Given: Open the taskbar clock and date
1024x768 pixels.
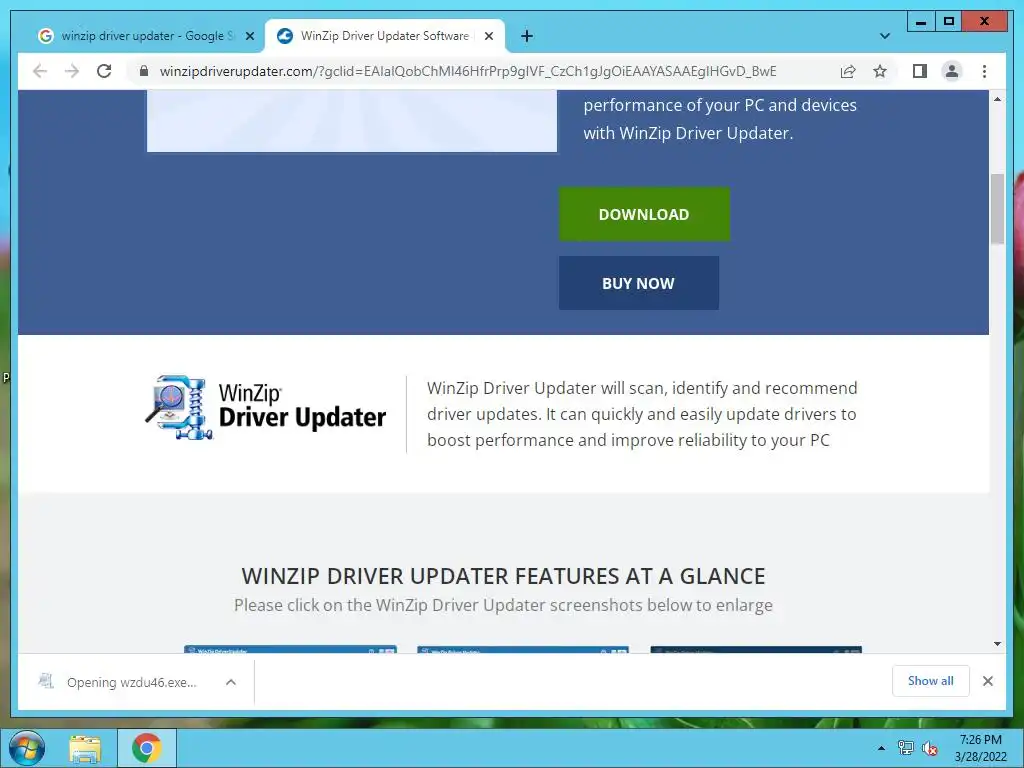Looking at the screenshot, I should click(980, 748).
